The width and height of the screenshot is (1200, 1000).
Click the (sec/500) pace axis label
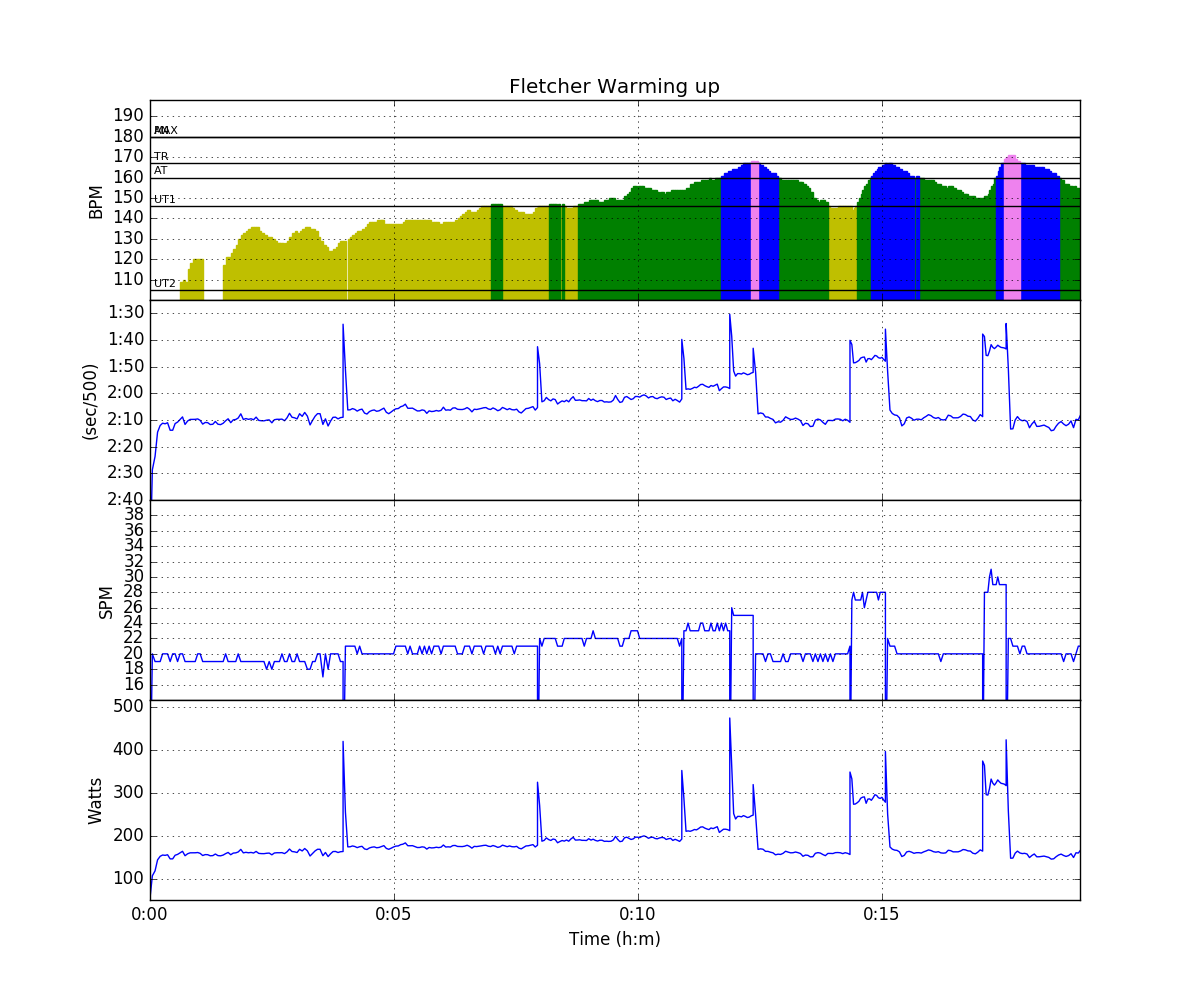(x=90, y=401)
